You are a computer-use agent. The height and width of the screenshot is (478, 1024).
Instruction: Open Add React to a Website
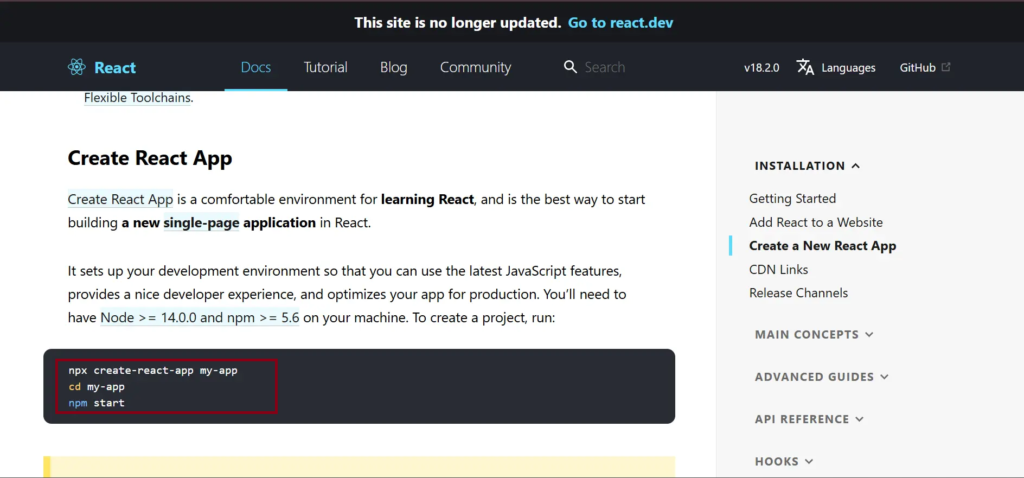[816, 222]
